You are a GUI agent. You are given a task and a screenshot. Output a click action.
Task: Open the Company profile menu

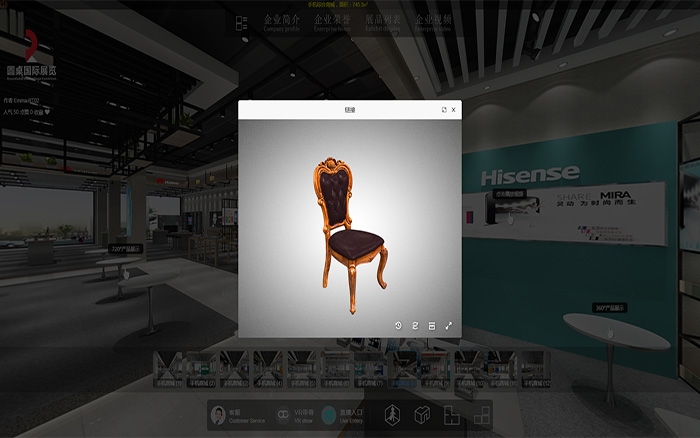click(284, 22)
